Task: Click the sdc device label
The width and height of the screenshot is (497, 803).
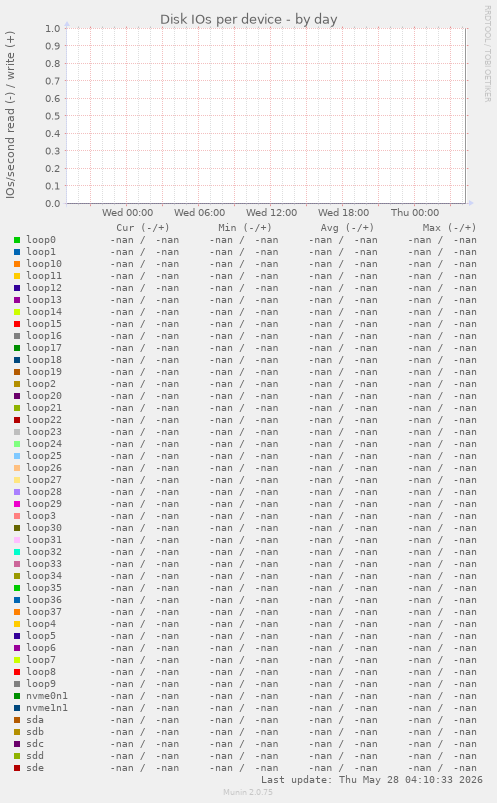Action: (x=35, y=744)
